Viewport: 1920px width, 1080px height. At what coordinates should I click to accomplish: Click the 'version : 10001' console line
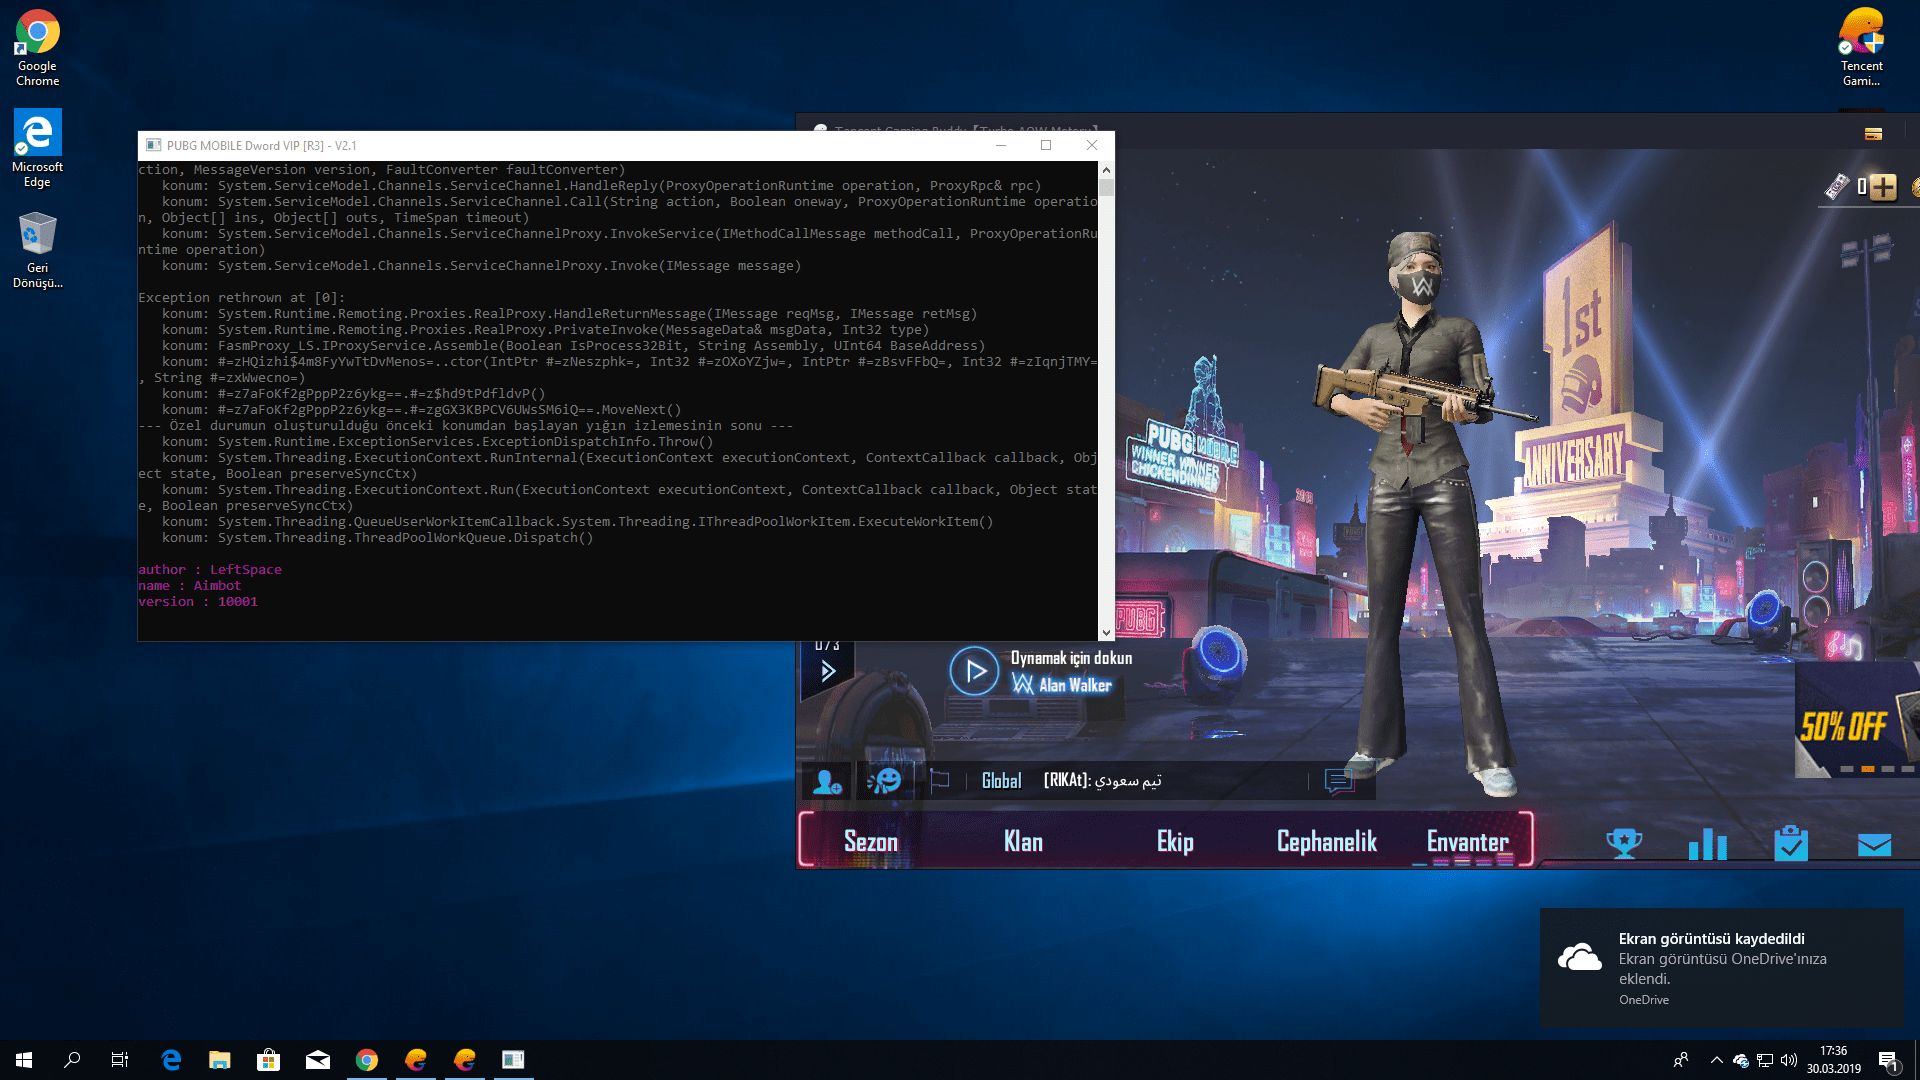[x=198, y=602]
